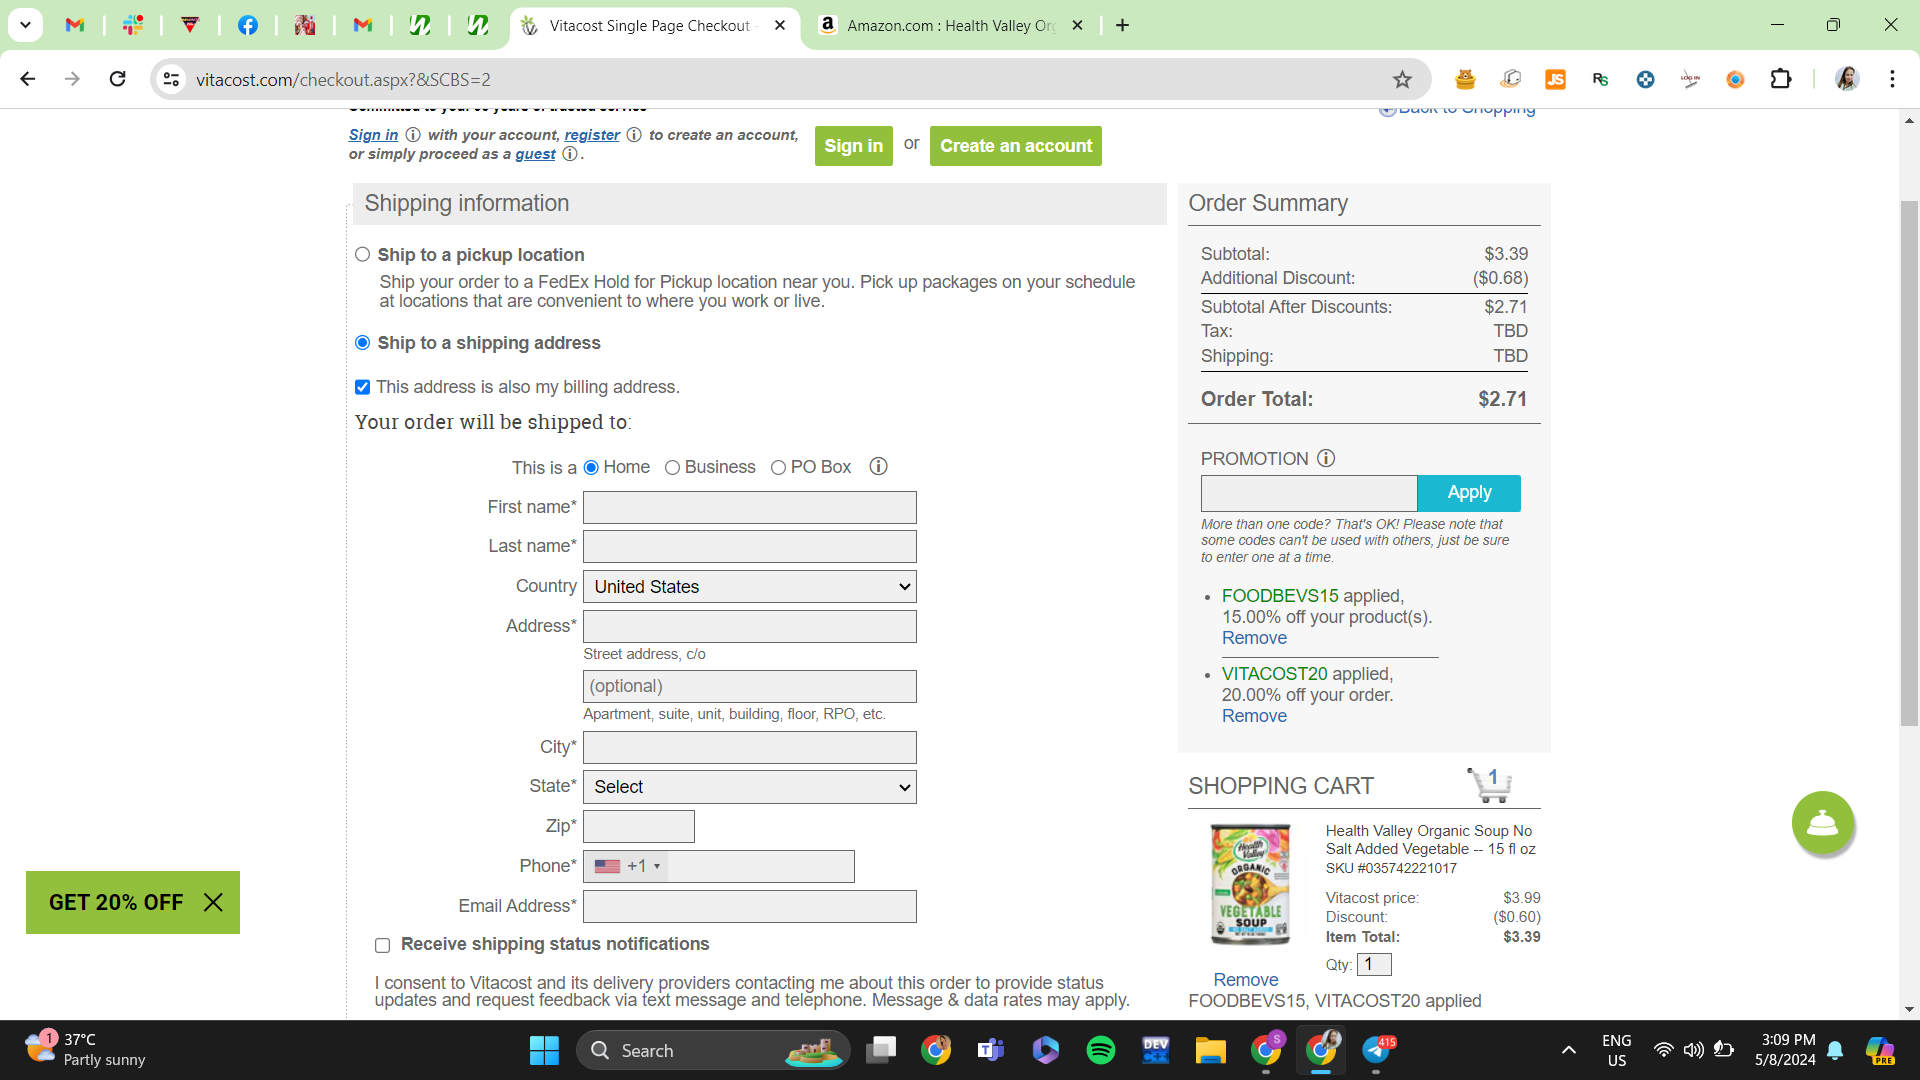Focus the street Address field
The image size is (1920, 1080).
750,626
